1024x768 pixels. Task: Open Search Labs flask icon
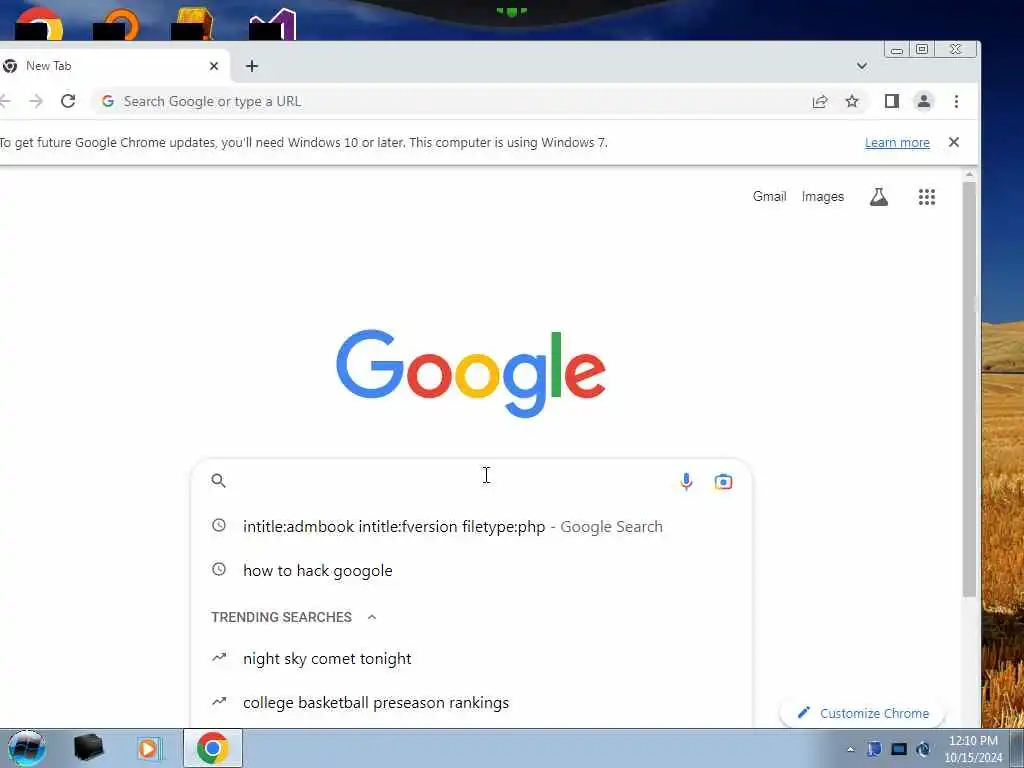[878, 197]
